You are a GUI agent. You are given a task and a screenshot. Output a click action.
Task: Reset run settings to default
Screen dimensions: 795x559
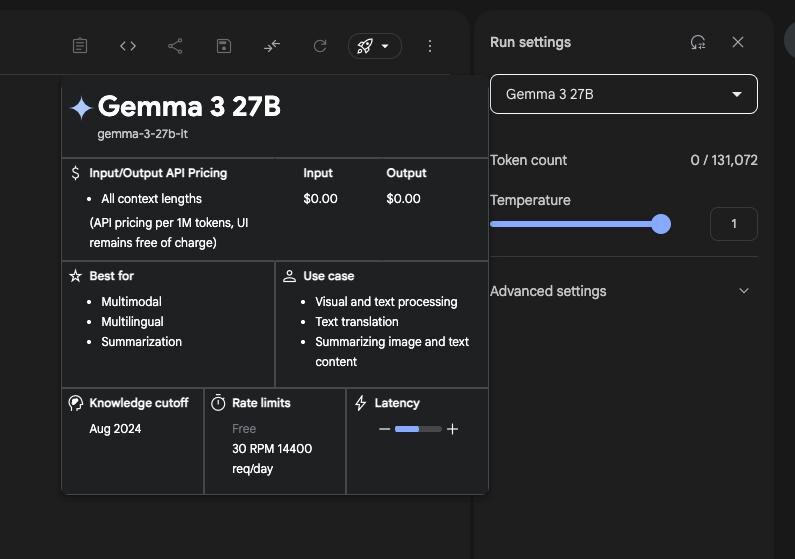[x=698, y=42]
